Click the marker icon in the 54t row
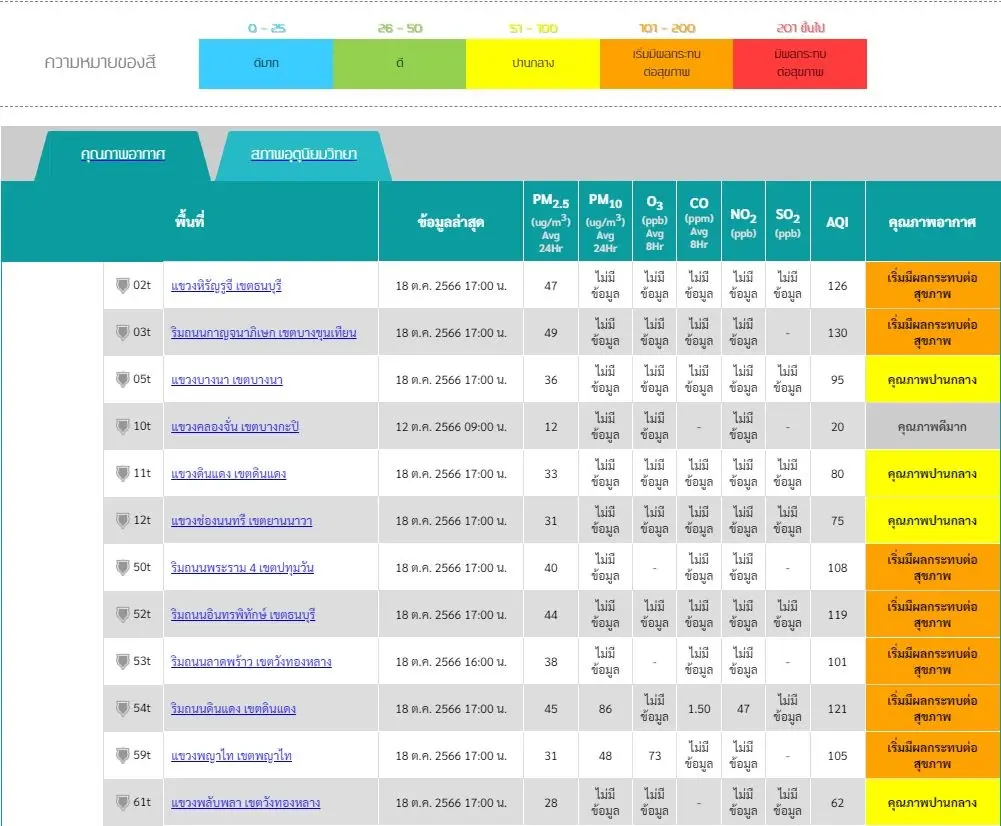This screenshot has height=826, width=1001. coord(123,708)
